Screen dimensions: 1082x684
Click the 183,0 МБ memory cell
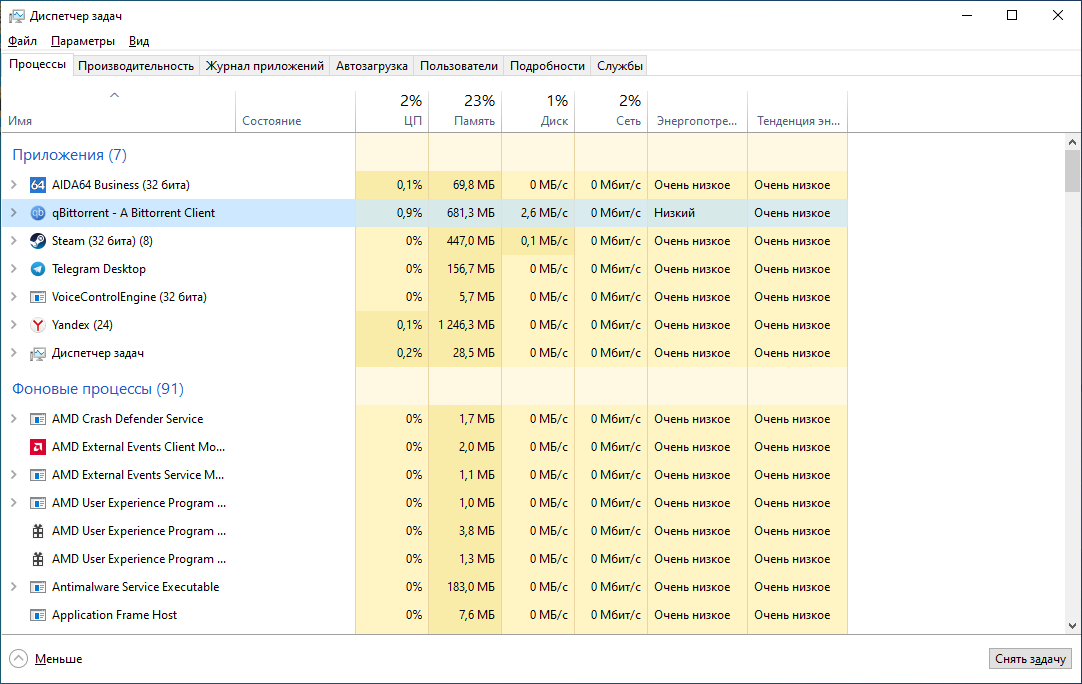[466, 587]
